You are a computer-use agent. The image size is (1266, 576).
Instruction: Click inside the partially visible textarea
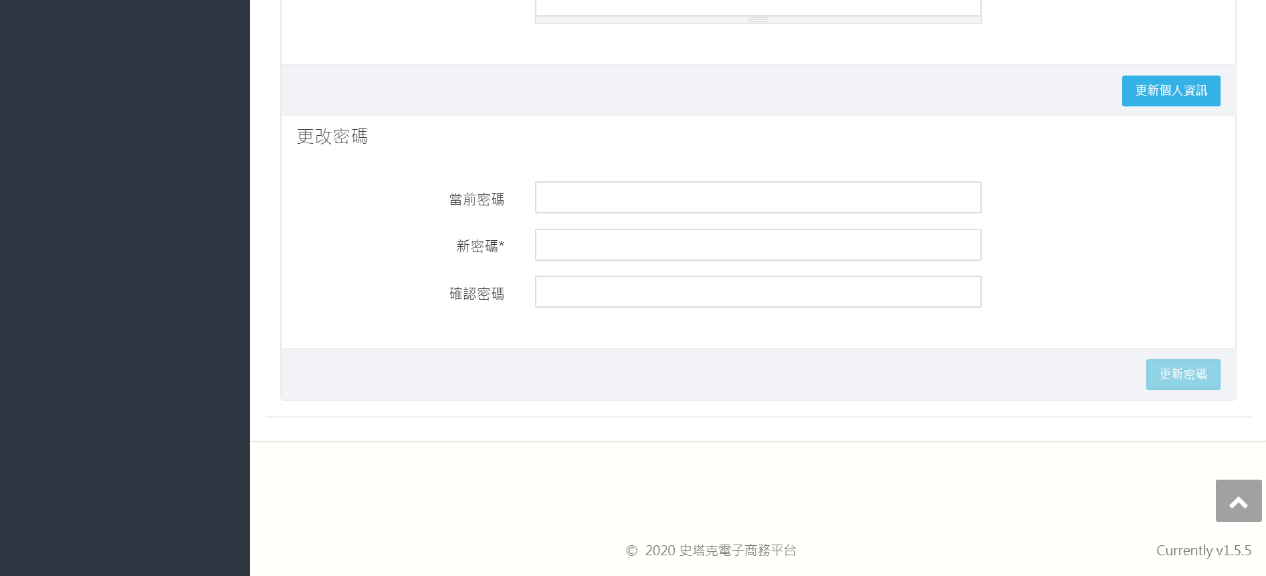coord(758,6)
